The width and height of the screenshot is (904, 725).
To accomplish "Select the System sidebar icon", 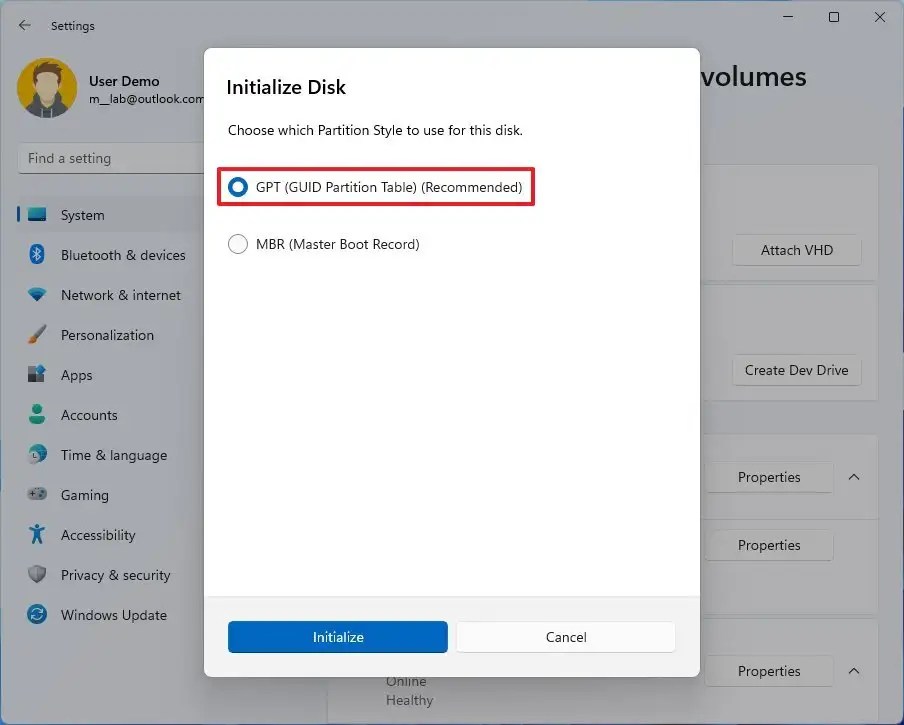I will point(38,215).
